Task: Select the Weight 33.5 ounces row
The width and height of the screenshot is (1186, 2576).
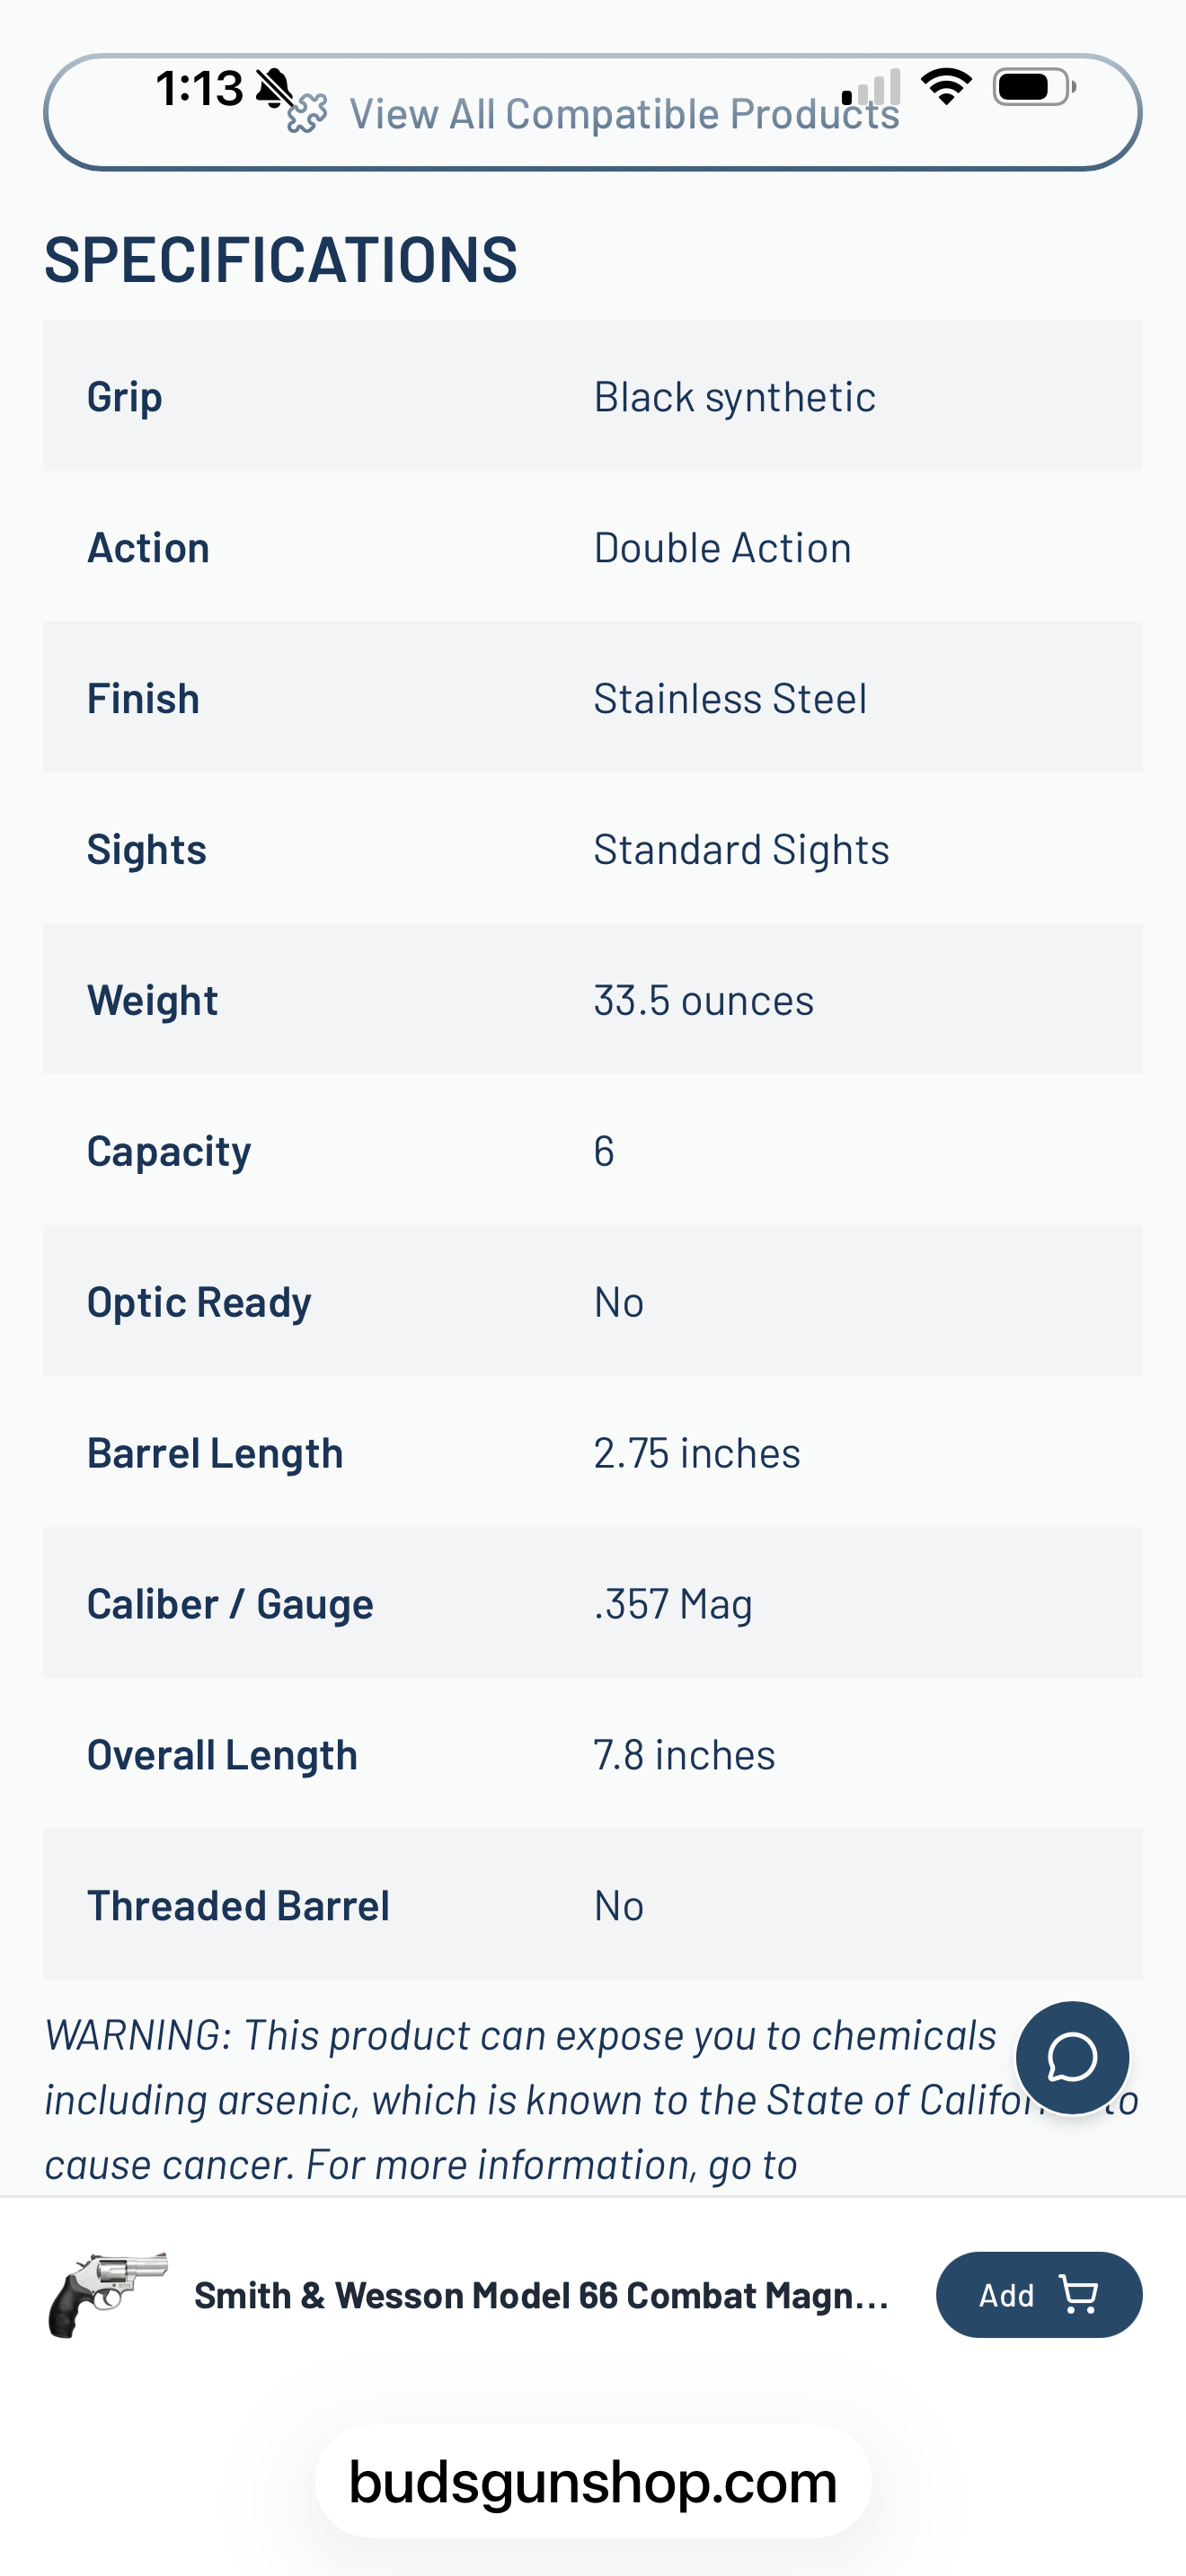Action: click(593, 999)
